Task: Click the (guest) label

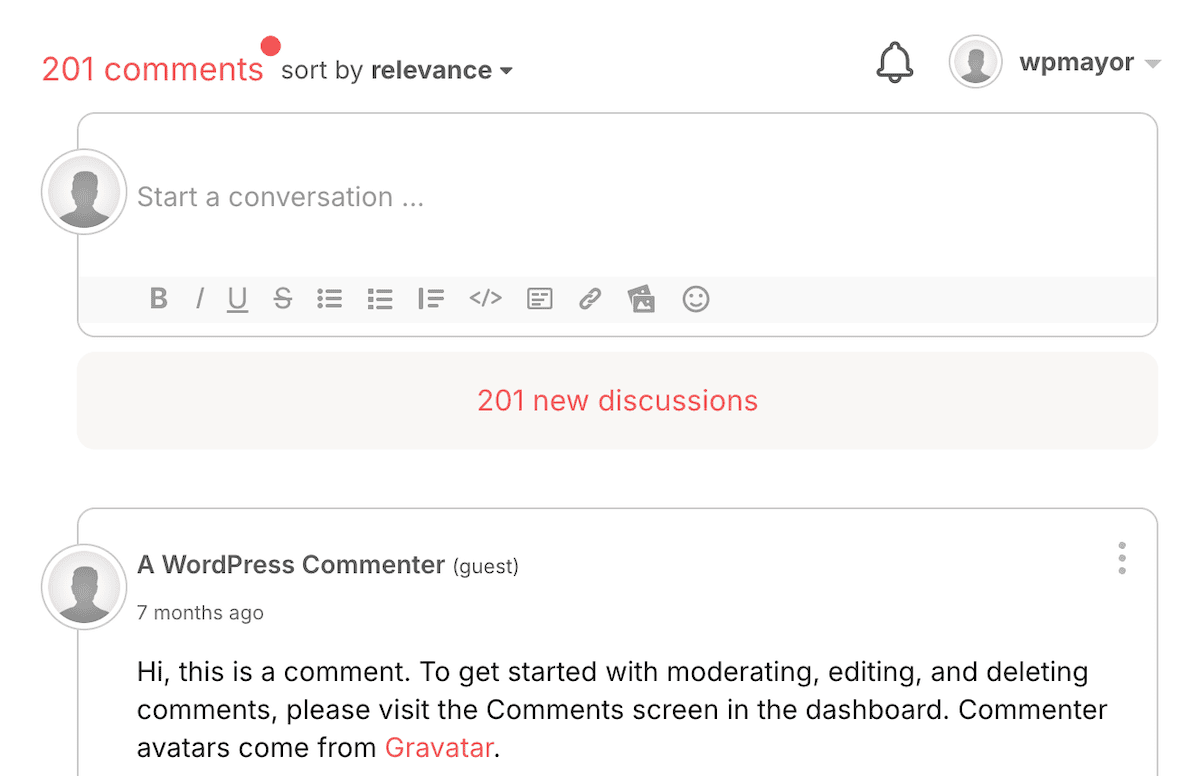Action: click(x=486, y=567)
